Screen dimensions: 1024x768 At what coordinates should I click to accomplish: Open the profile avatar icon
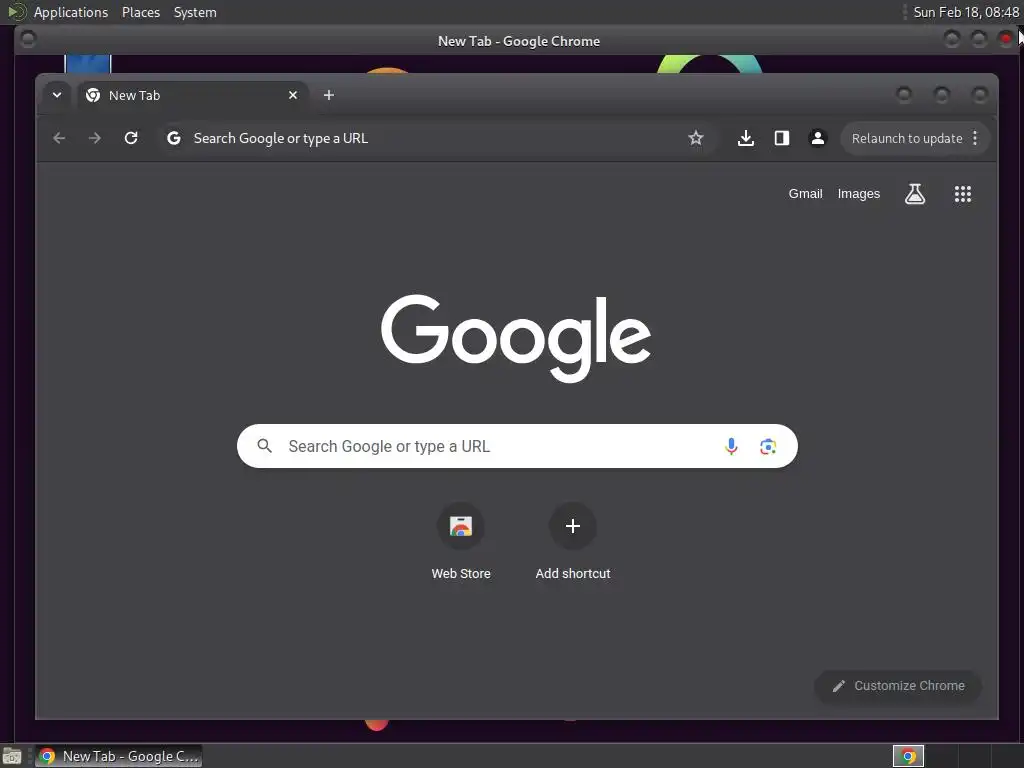tap(817, 138)
